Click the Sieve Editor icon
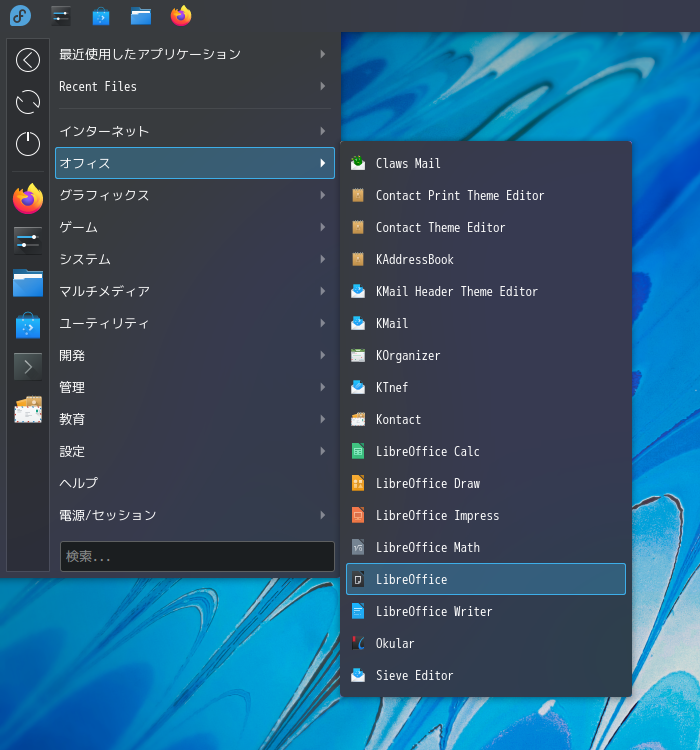The height and width of the screenshot is (750, 700). tap(358, 675)
